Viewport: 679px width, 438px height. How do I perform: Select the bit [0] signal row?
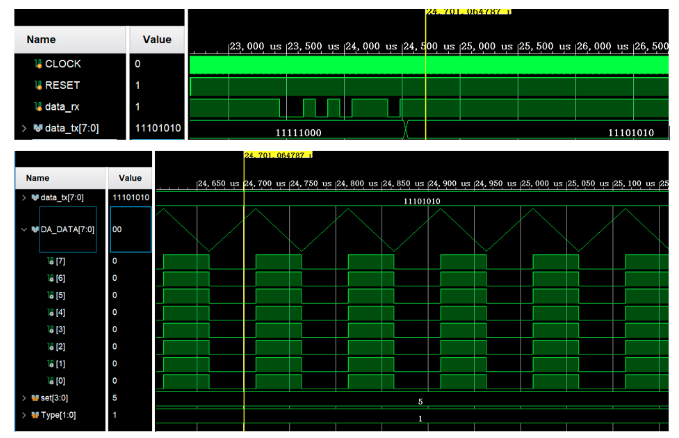(x=60, y=381)
